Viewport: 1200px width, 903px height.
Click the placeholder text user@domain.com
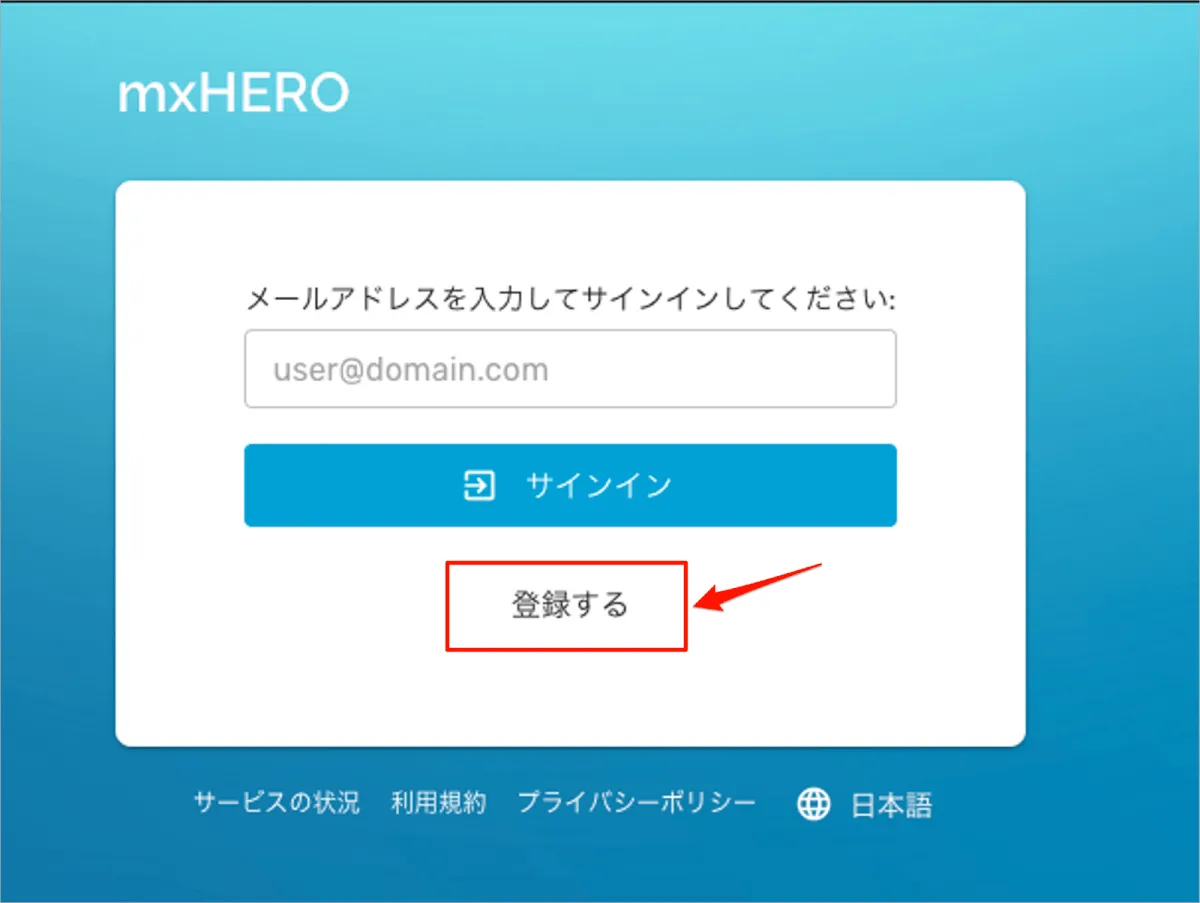411,370
